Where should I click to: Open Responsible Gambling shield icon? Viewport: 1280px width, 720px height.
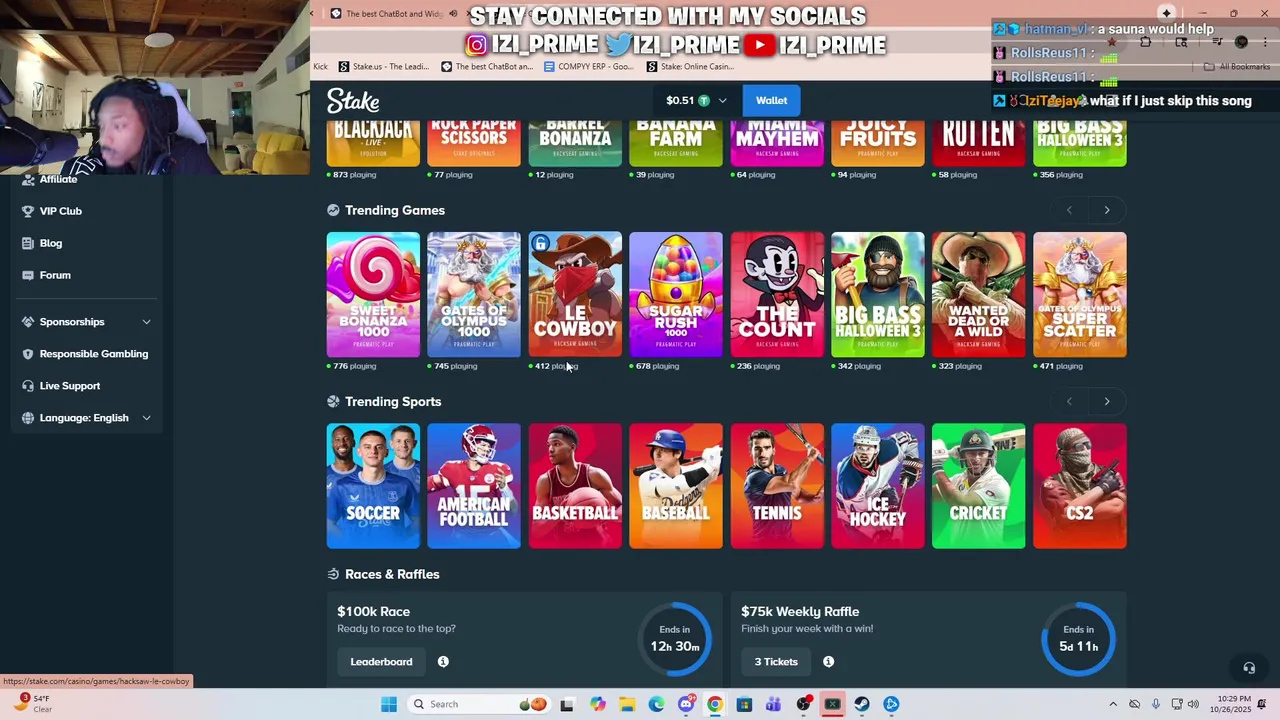pos(28,354)
